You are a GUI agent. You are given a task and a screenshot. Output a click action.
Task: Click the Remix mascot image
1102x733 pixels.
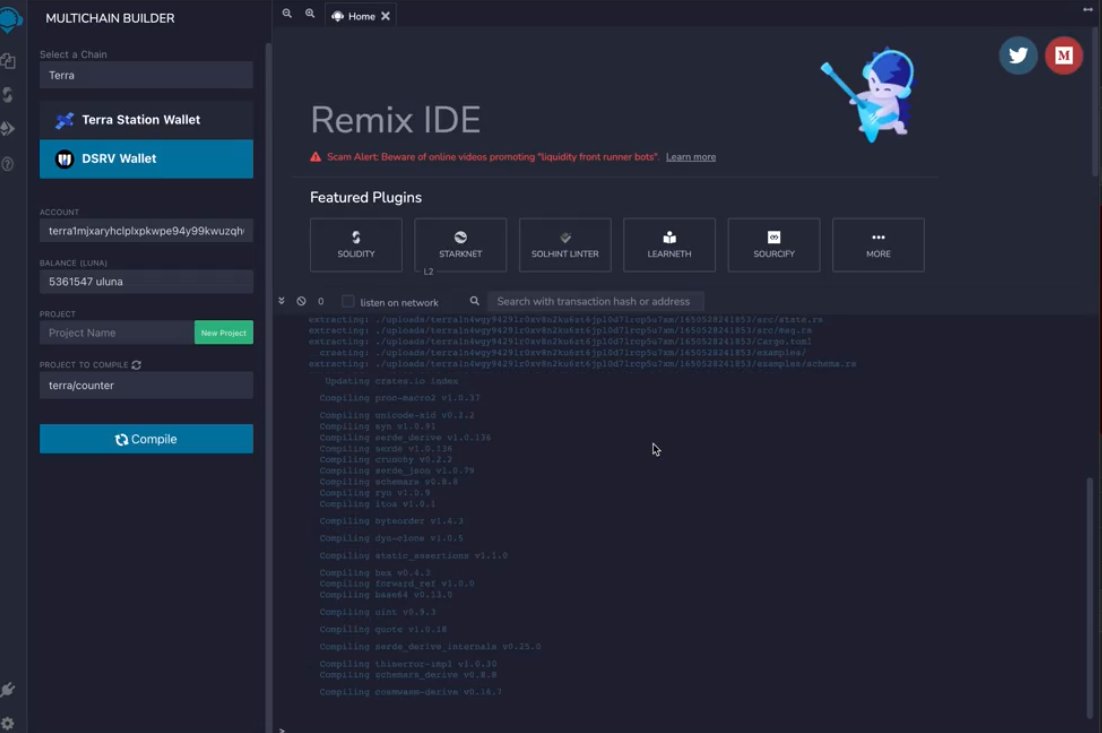(x=869, y=93)
